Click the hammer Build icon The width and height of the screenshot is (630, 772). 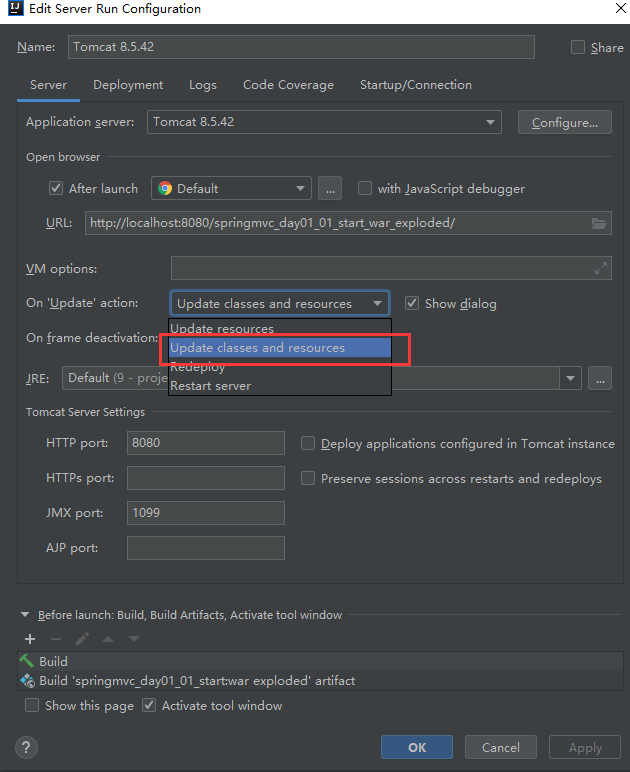27,661
